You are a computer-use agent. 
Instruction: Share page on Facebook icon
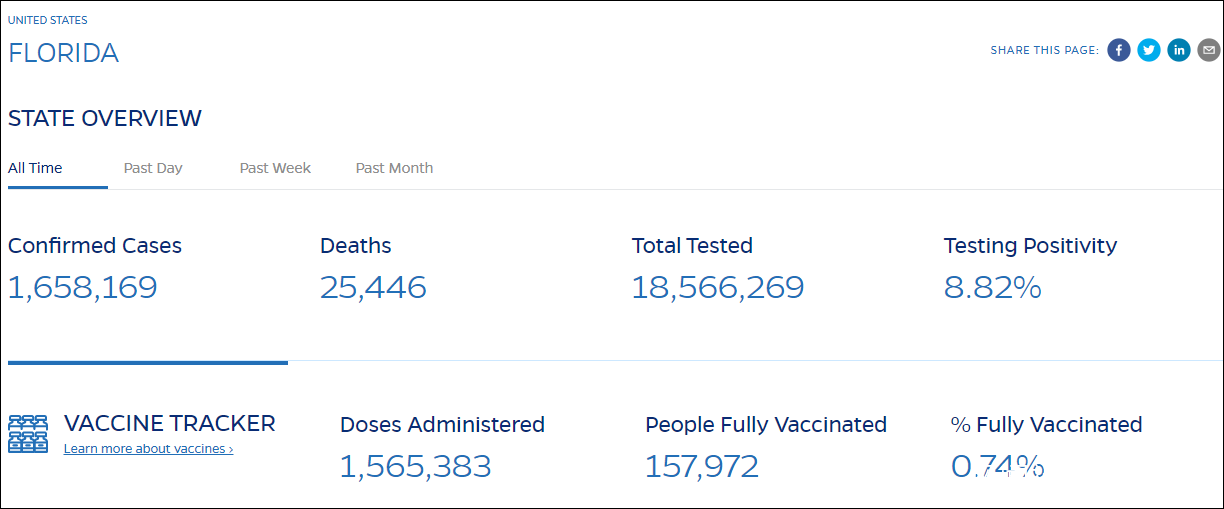coord(1119,50)
